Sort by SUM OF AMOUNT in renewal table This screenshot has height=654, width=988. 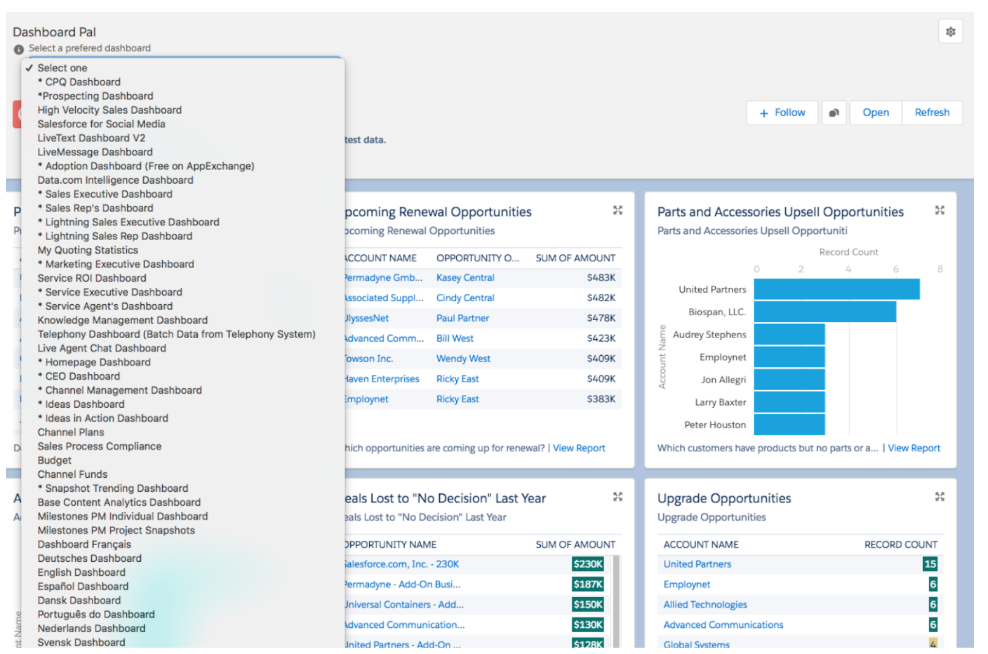(575, 258)
